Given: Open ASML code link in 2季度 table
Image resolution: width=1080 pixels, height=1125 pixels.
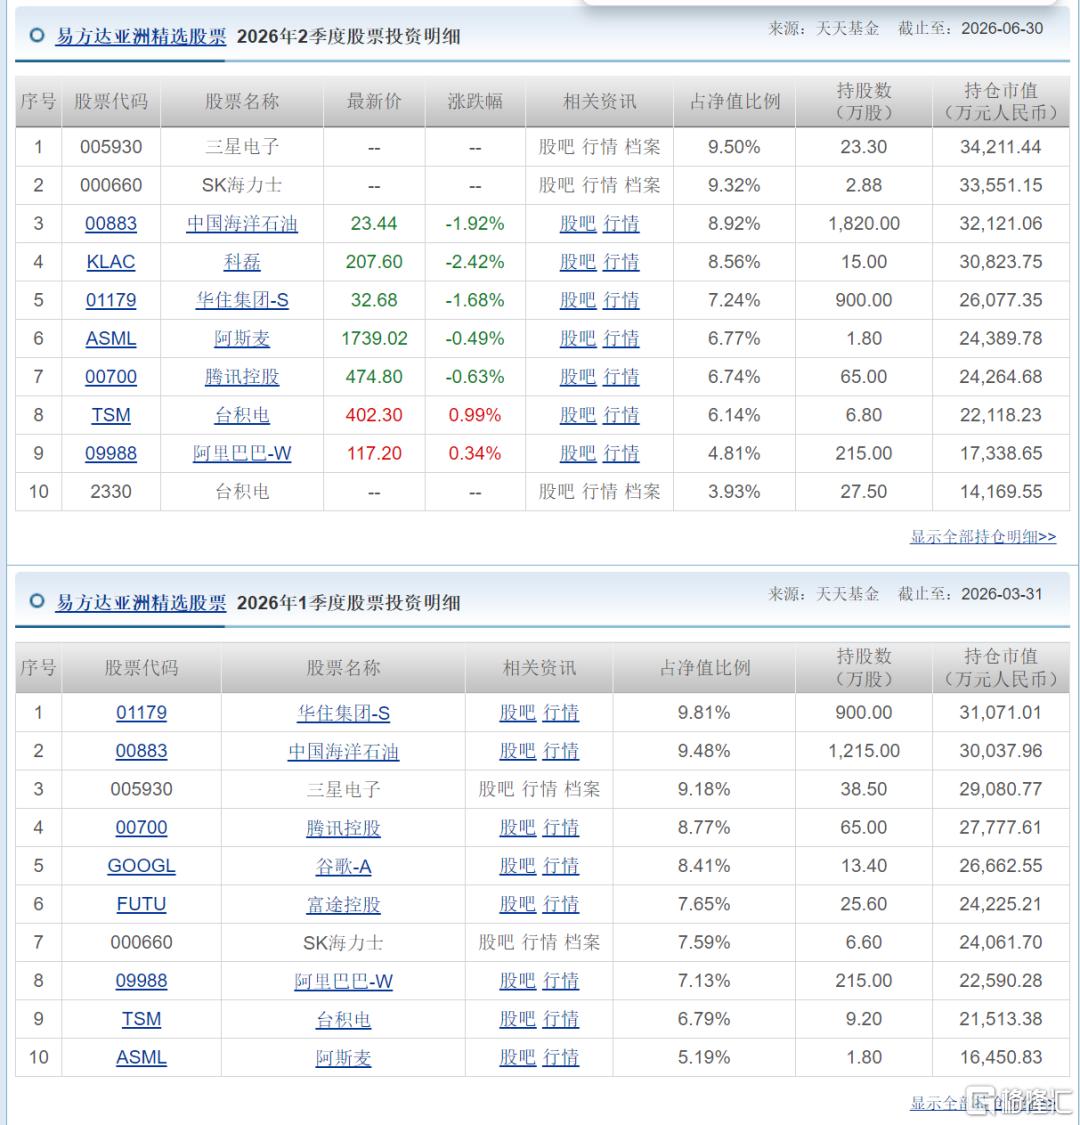Looking at the screenshot, I should coord(111,339).
